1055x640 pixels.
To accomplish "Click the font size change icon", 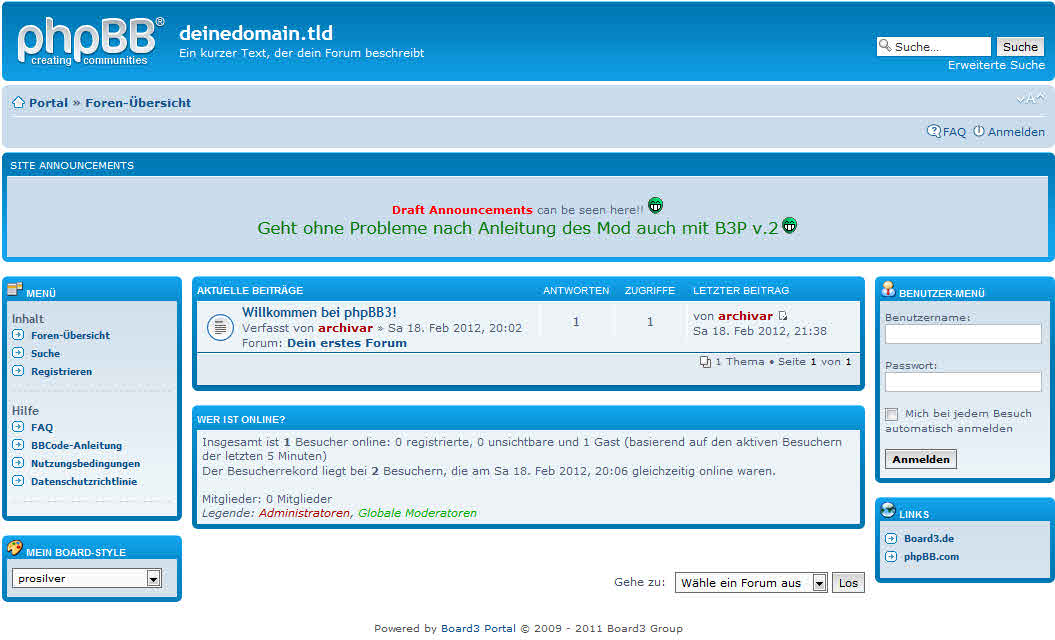I will click(x=1030, y=98).
